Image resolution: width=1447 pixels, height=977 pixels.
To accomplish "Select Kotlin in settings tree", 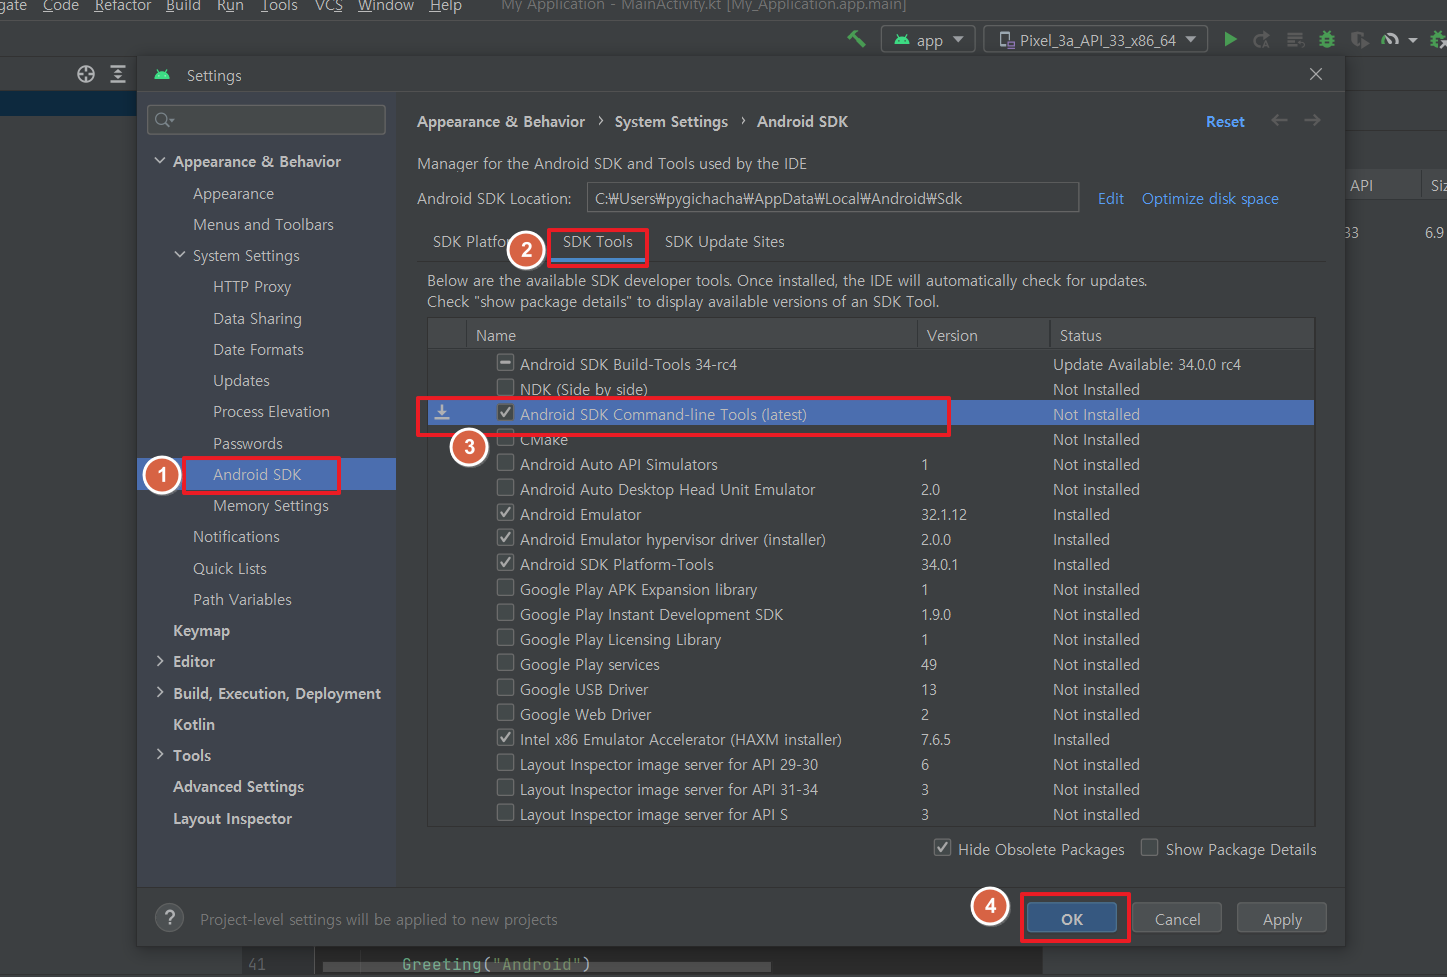I will point(194,724).
